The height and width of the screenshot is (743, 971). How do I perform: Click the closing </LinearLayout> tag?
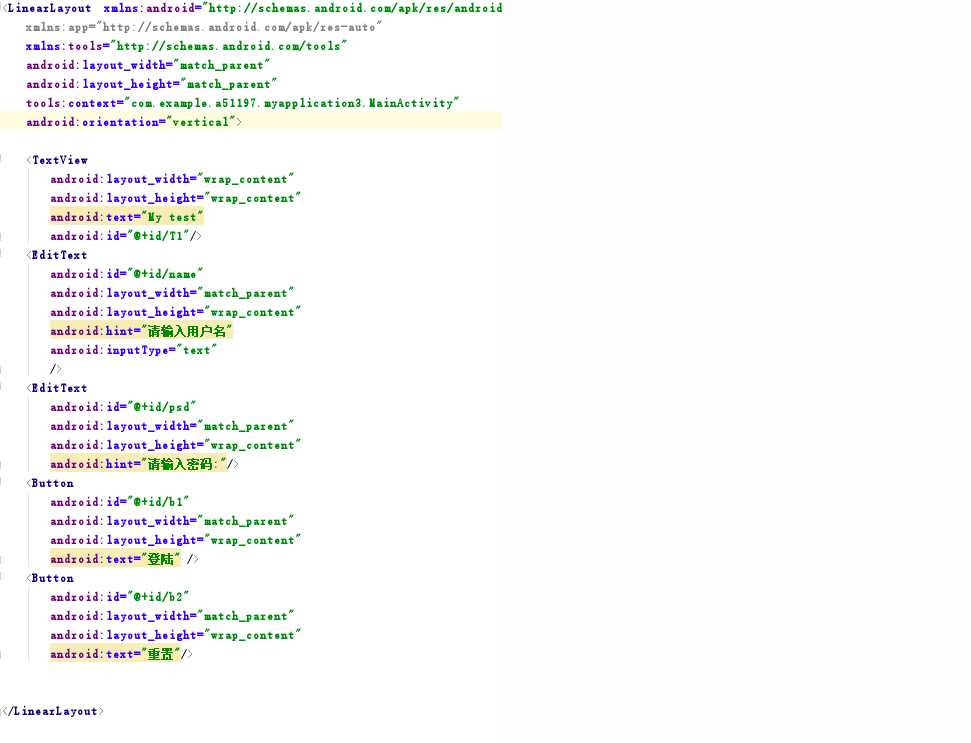(54, 711)
